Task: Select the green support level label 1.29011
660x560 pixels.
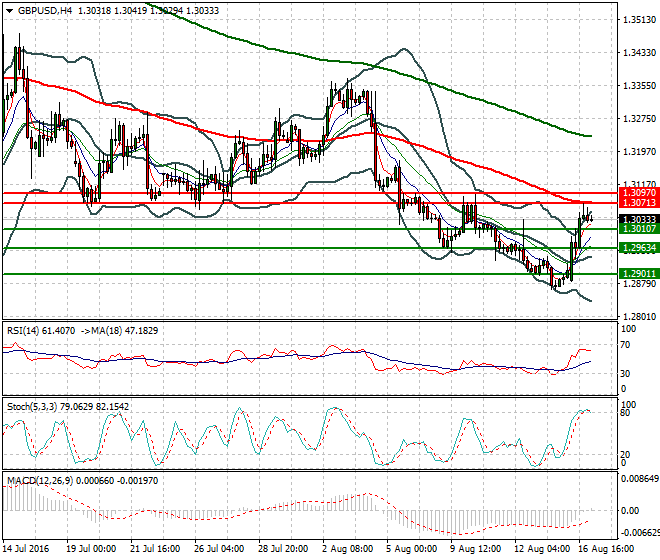Action: pyautogui.click(x=639, y=274)
